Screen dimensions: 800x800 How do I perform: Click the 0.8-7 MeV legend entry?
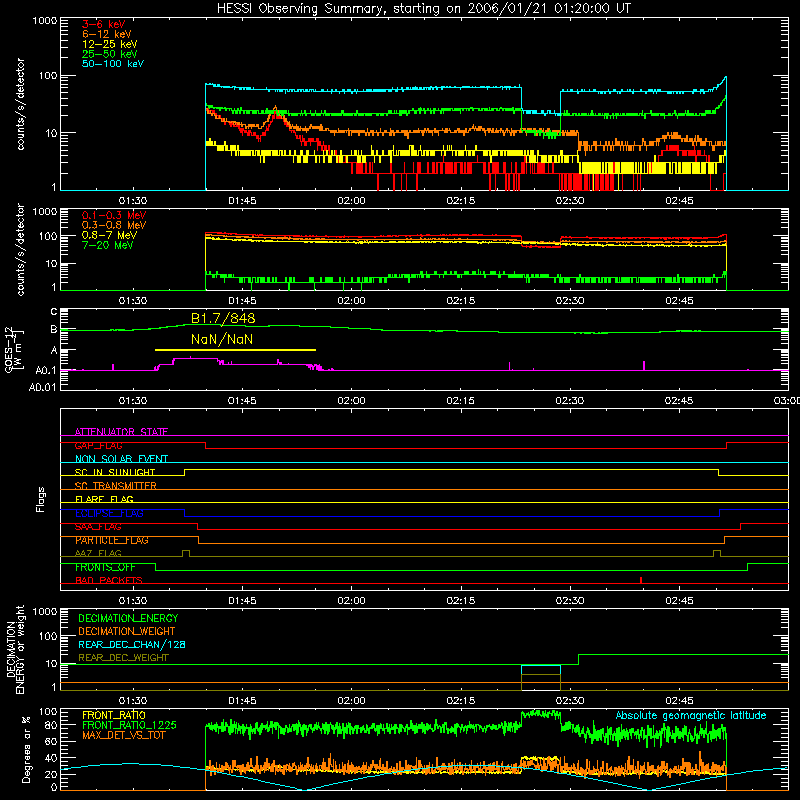pos(109,235)
